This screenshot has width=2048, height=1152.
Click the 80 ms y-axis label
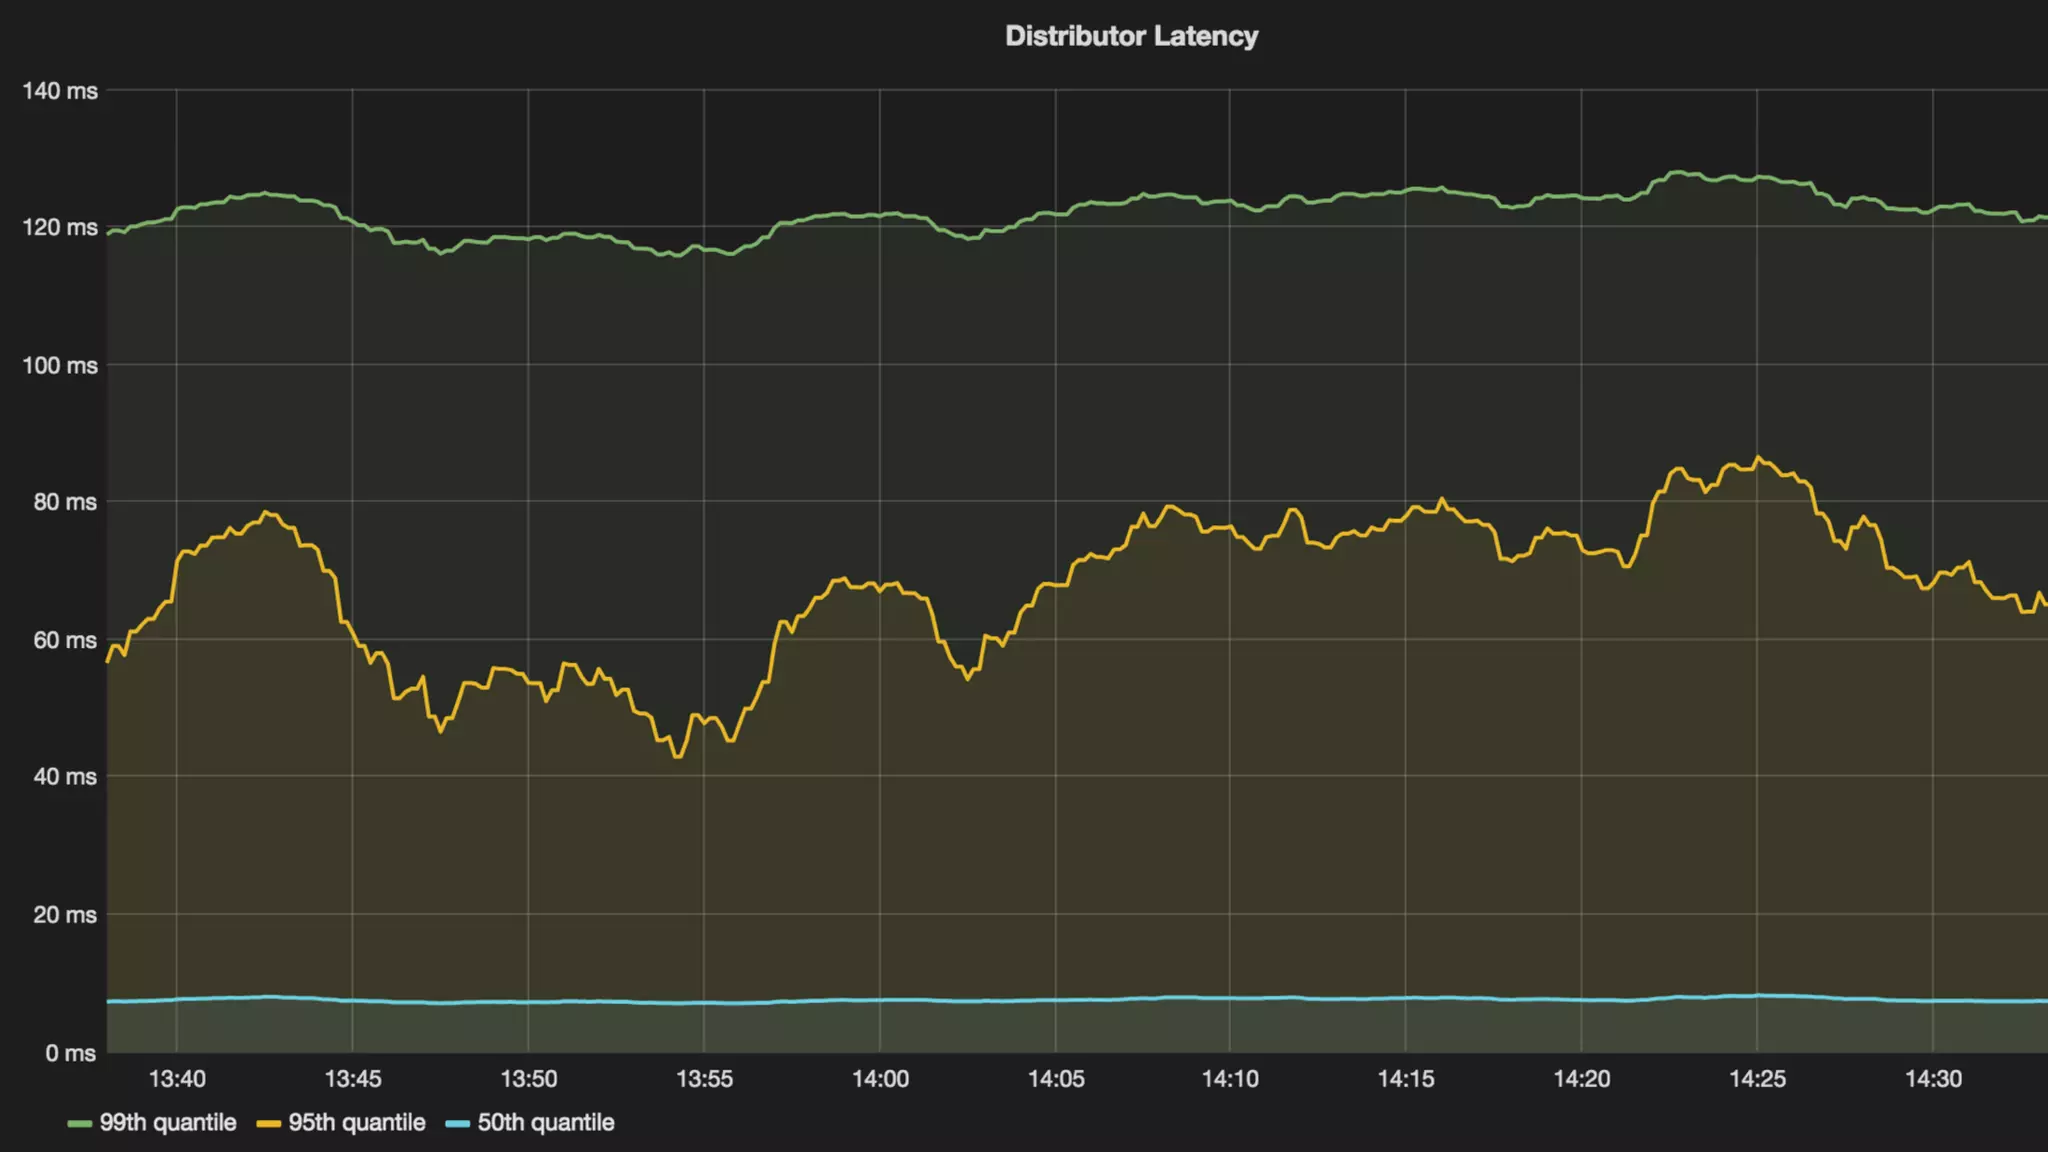tap(65, 502)
